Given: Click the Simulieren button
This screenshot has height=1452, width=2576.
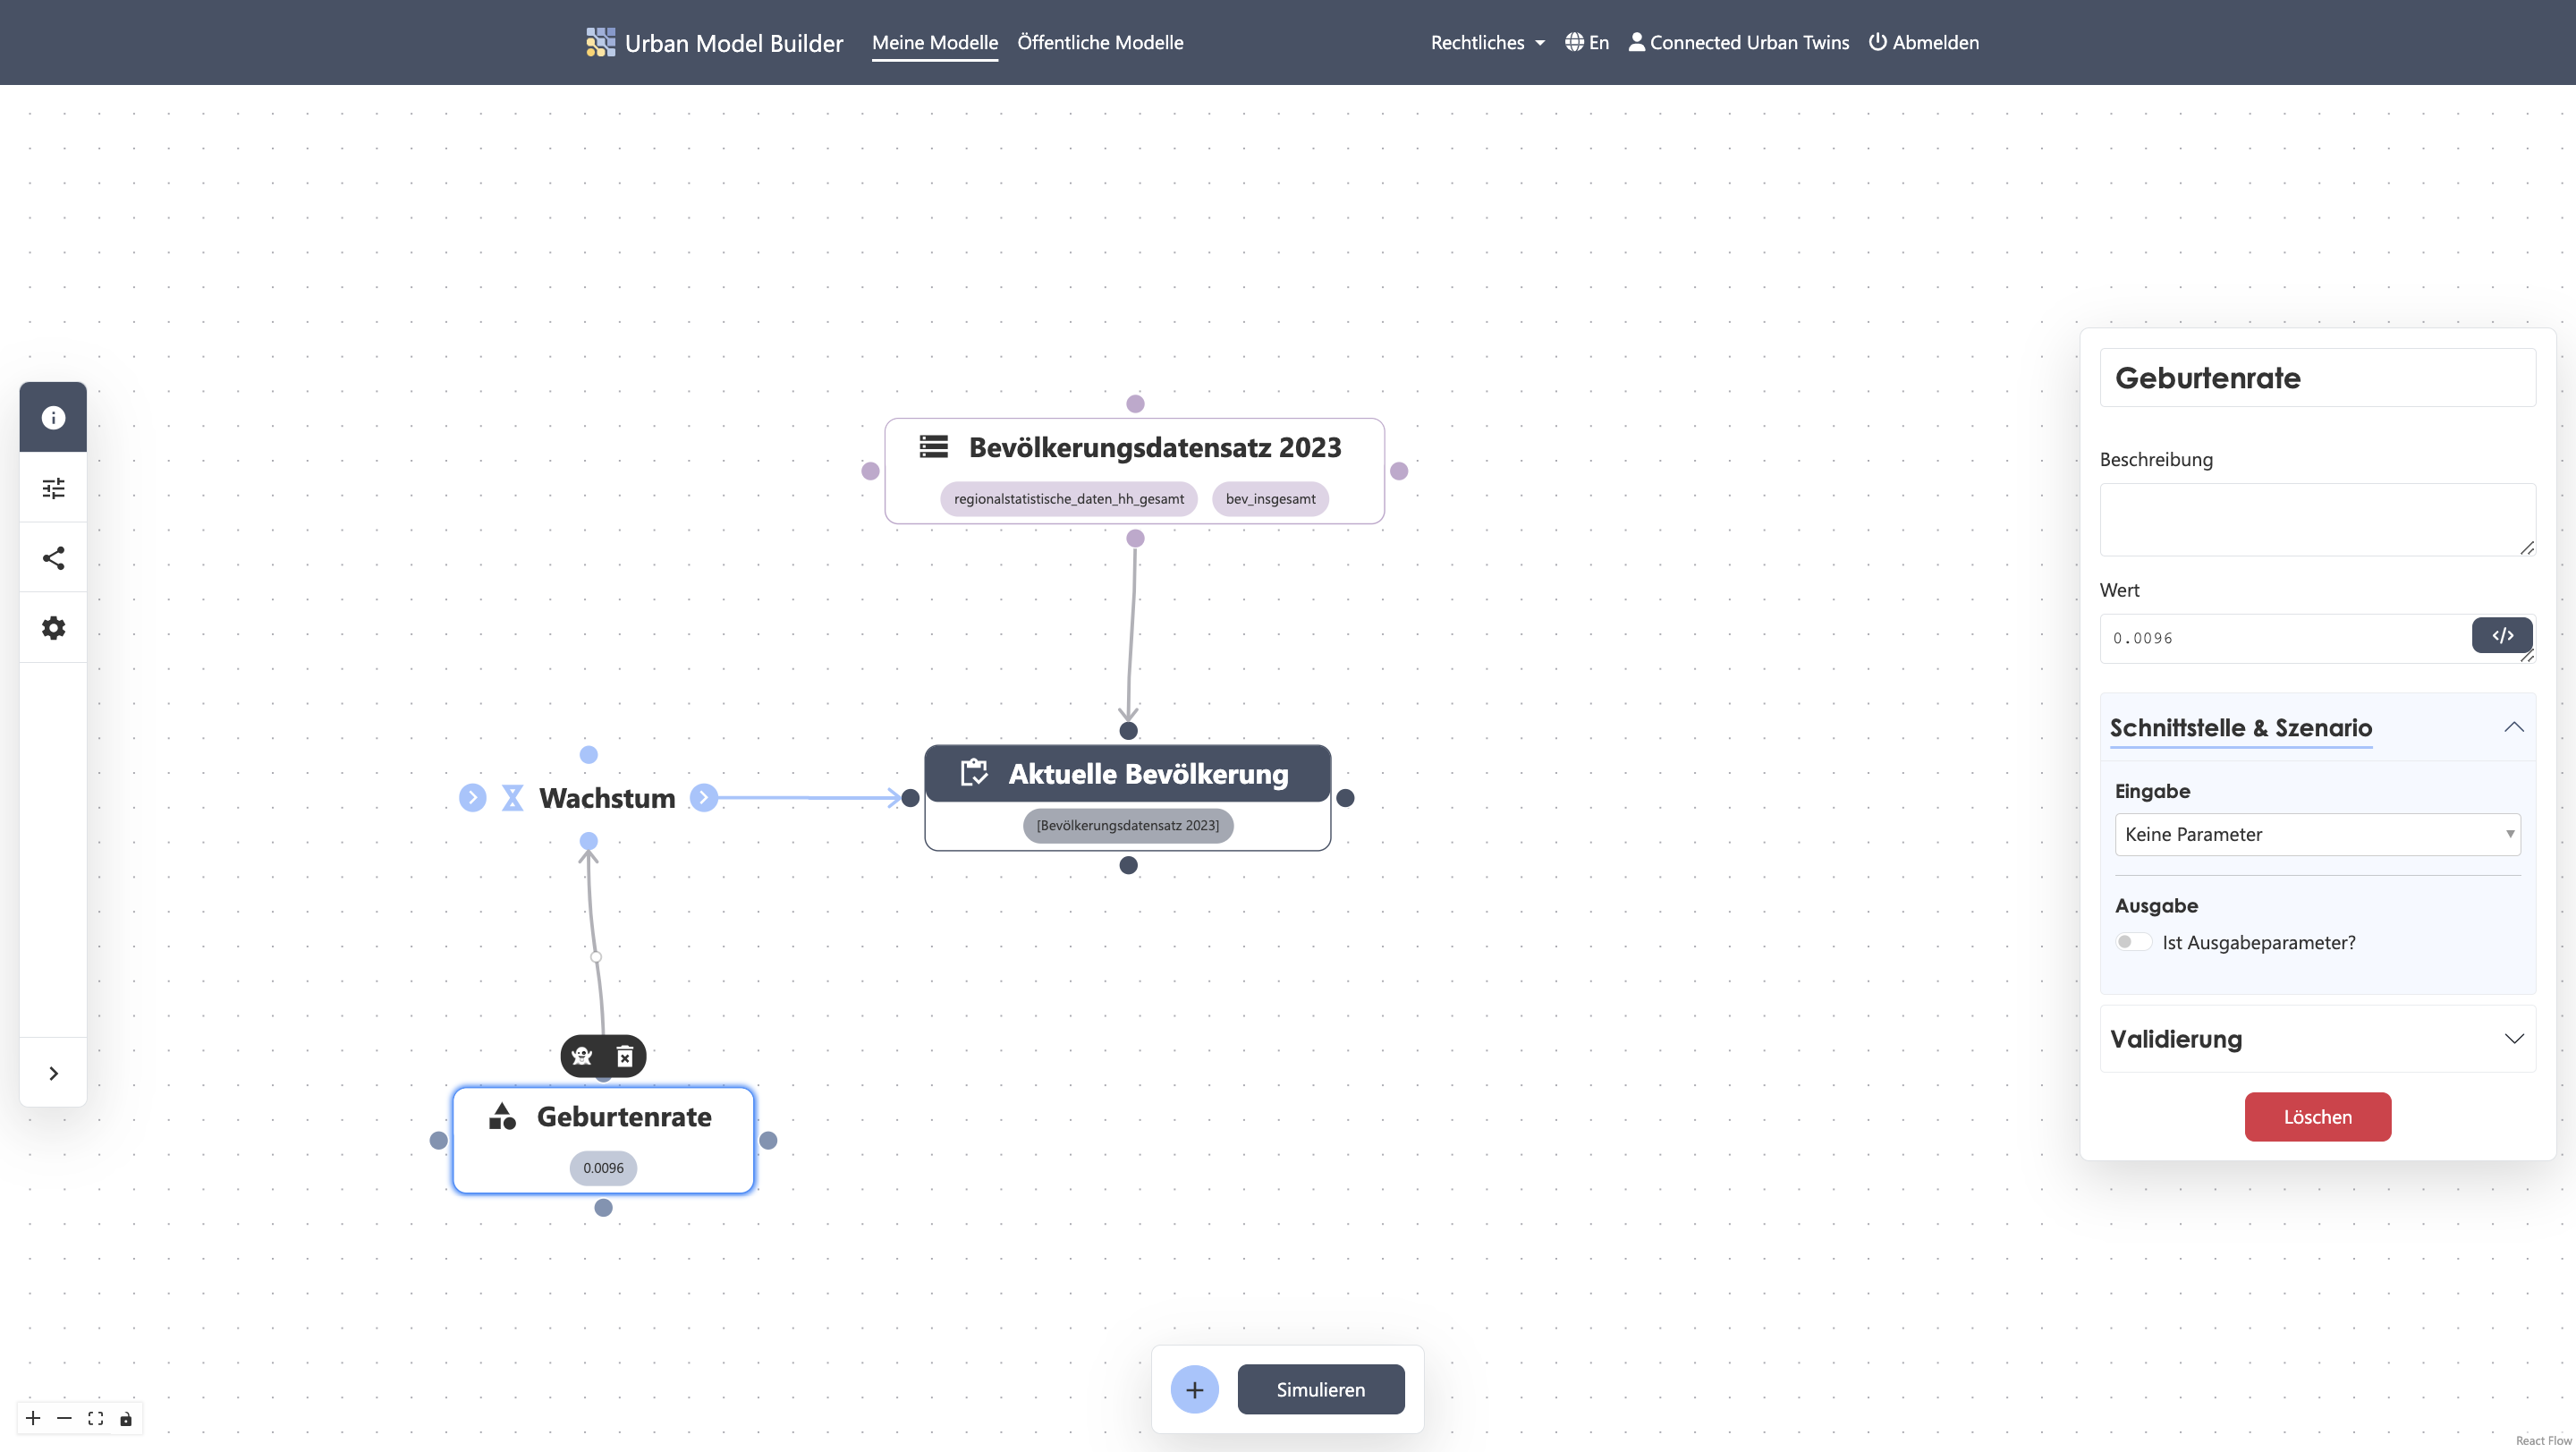Looking at the screenshot, I should [x=1321, y=1389].
